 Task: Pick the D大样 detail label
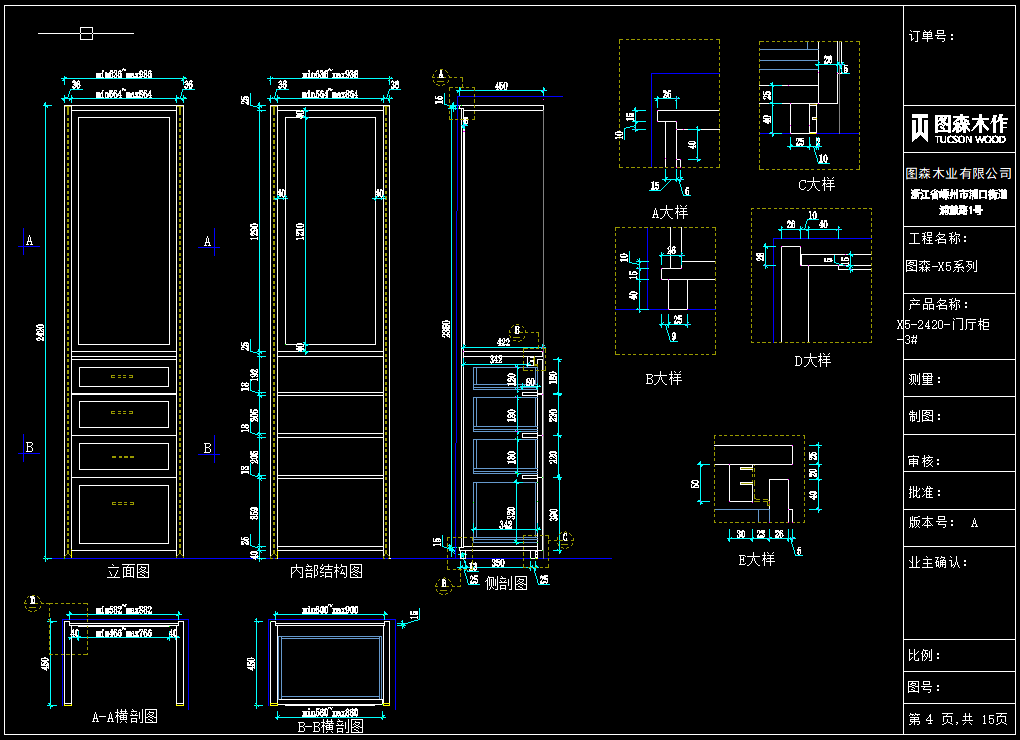coord(812,360)
